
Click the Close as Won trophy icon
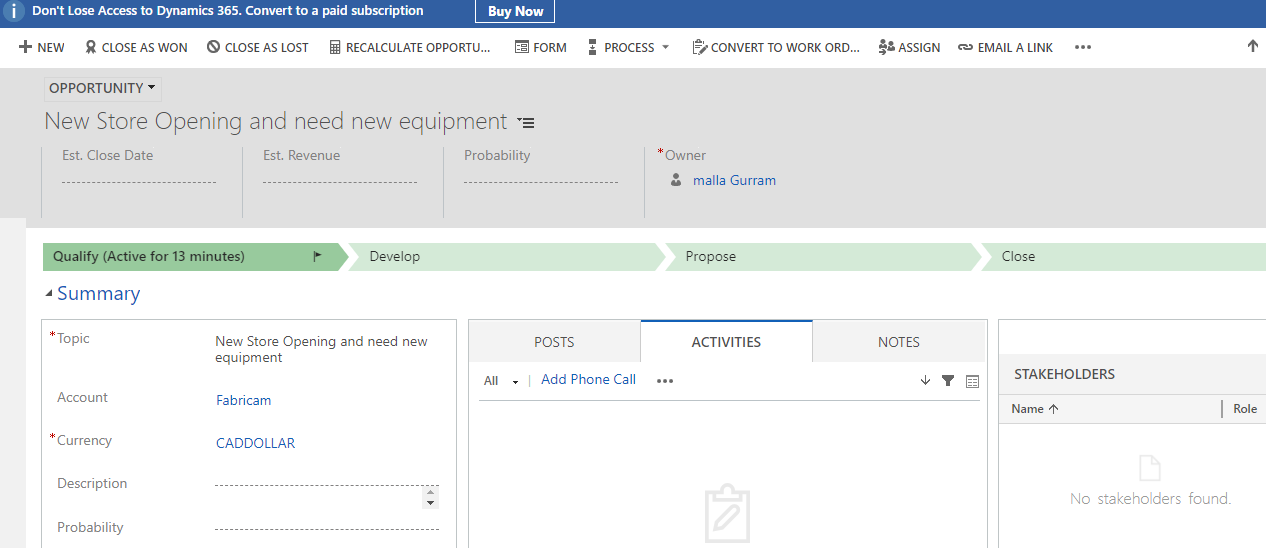[x=91, y=47]
